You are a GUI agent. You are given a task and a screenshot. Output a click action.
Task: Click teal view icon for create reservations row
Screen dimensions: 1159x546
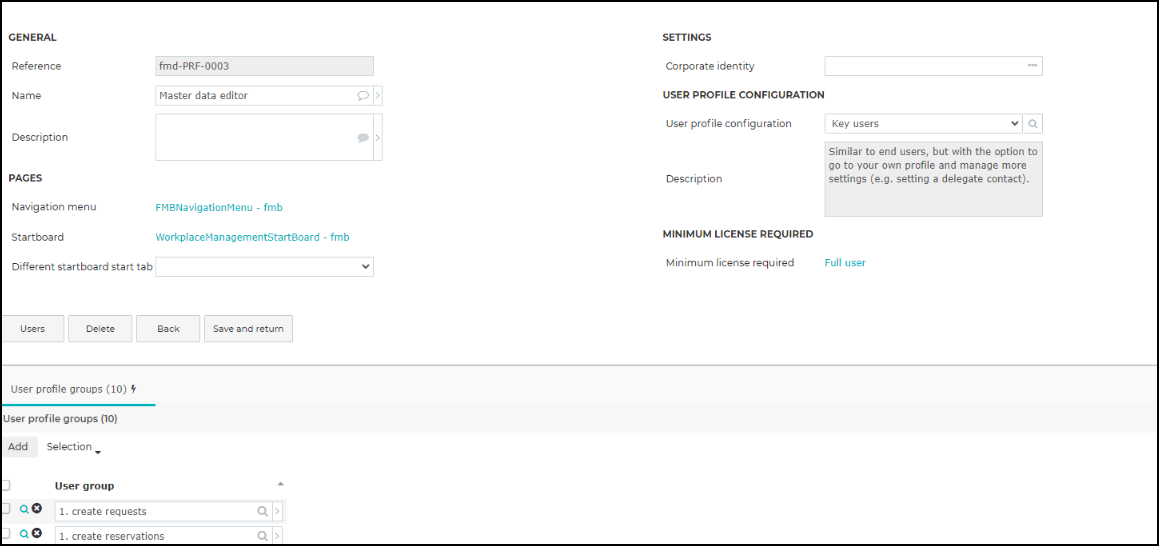(24, 533)
